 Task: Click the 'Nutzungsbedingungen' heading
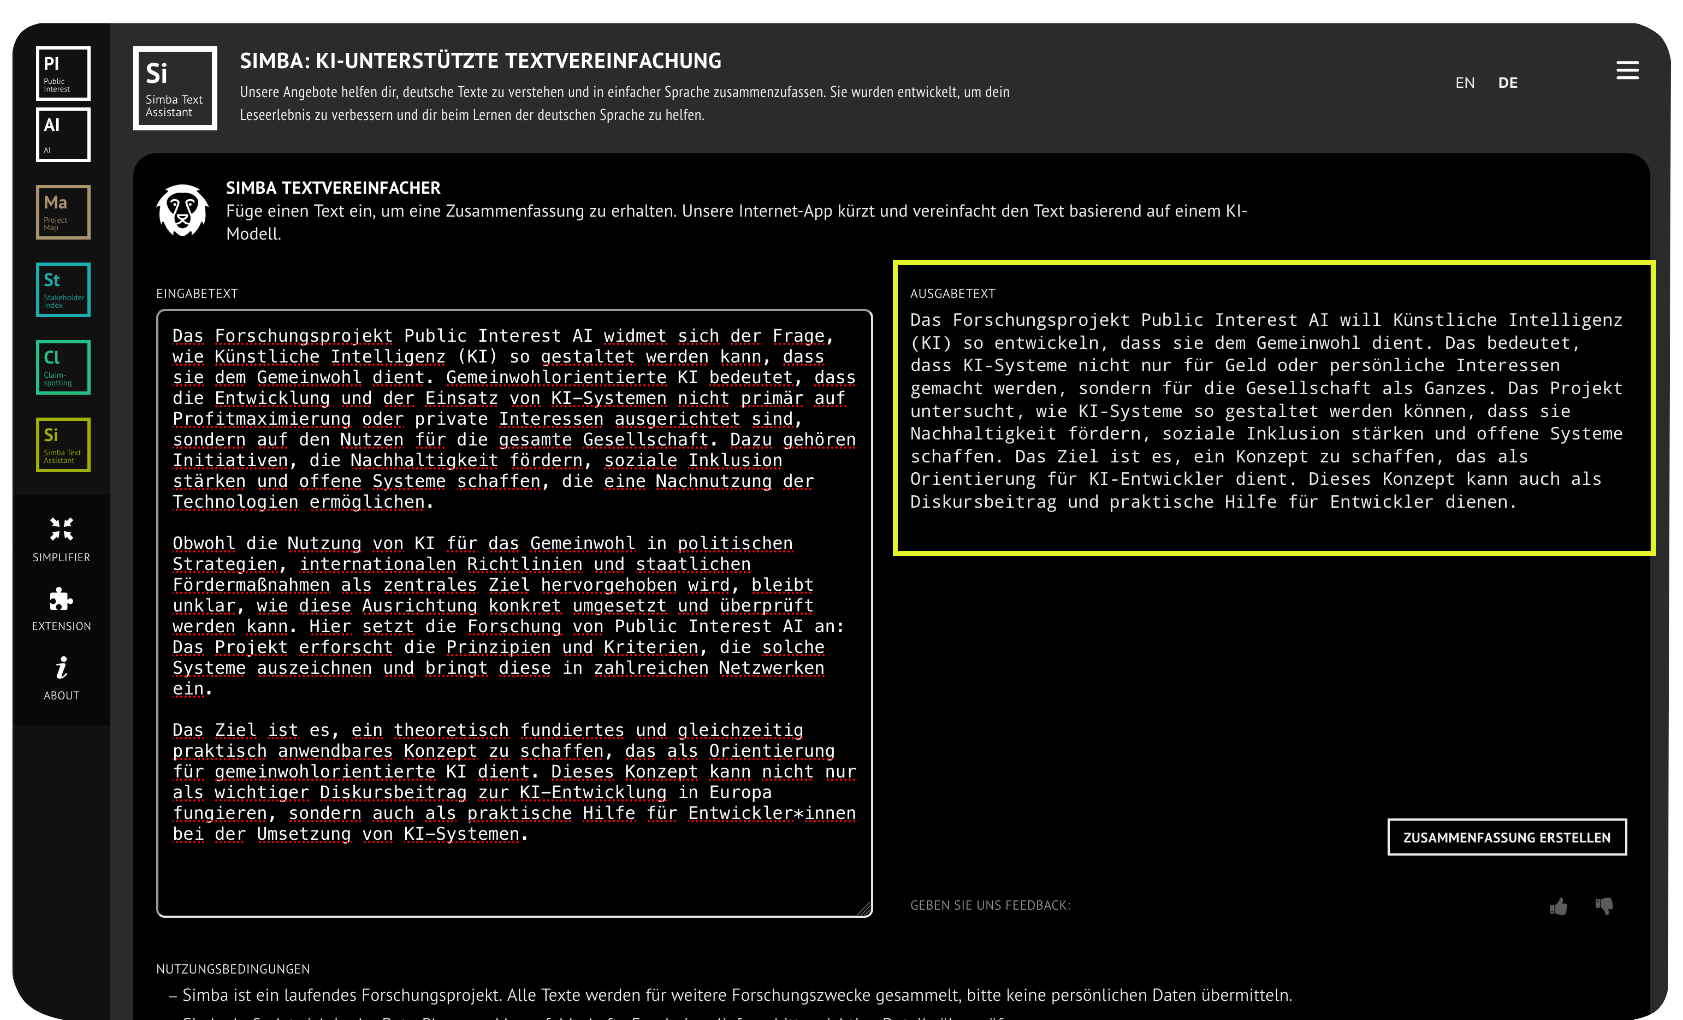tap(233, 969)
